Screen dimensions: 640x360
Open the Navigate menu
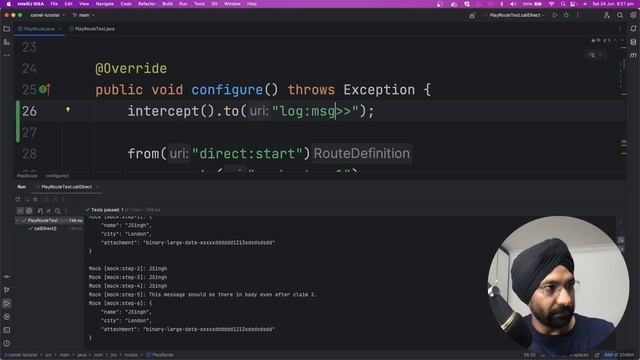coord(104,4)
